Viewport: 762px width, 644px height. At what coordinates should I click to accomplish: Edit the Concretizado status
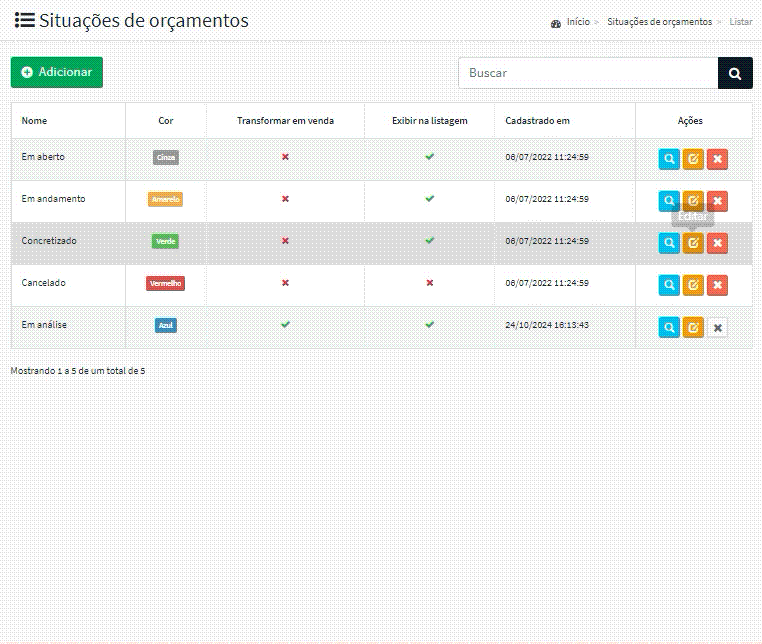point(693,243)
